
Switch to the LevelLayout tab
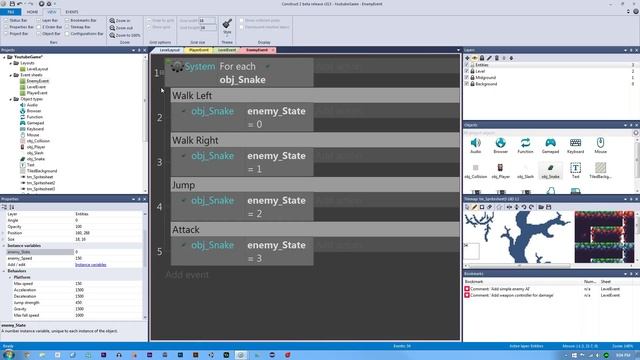(x=169, y=50)
